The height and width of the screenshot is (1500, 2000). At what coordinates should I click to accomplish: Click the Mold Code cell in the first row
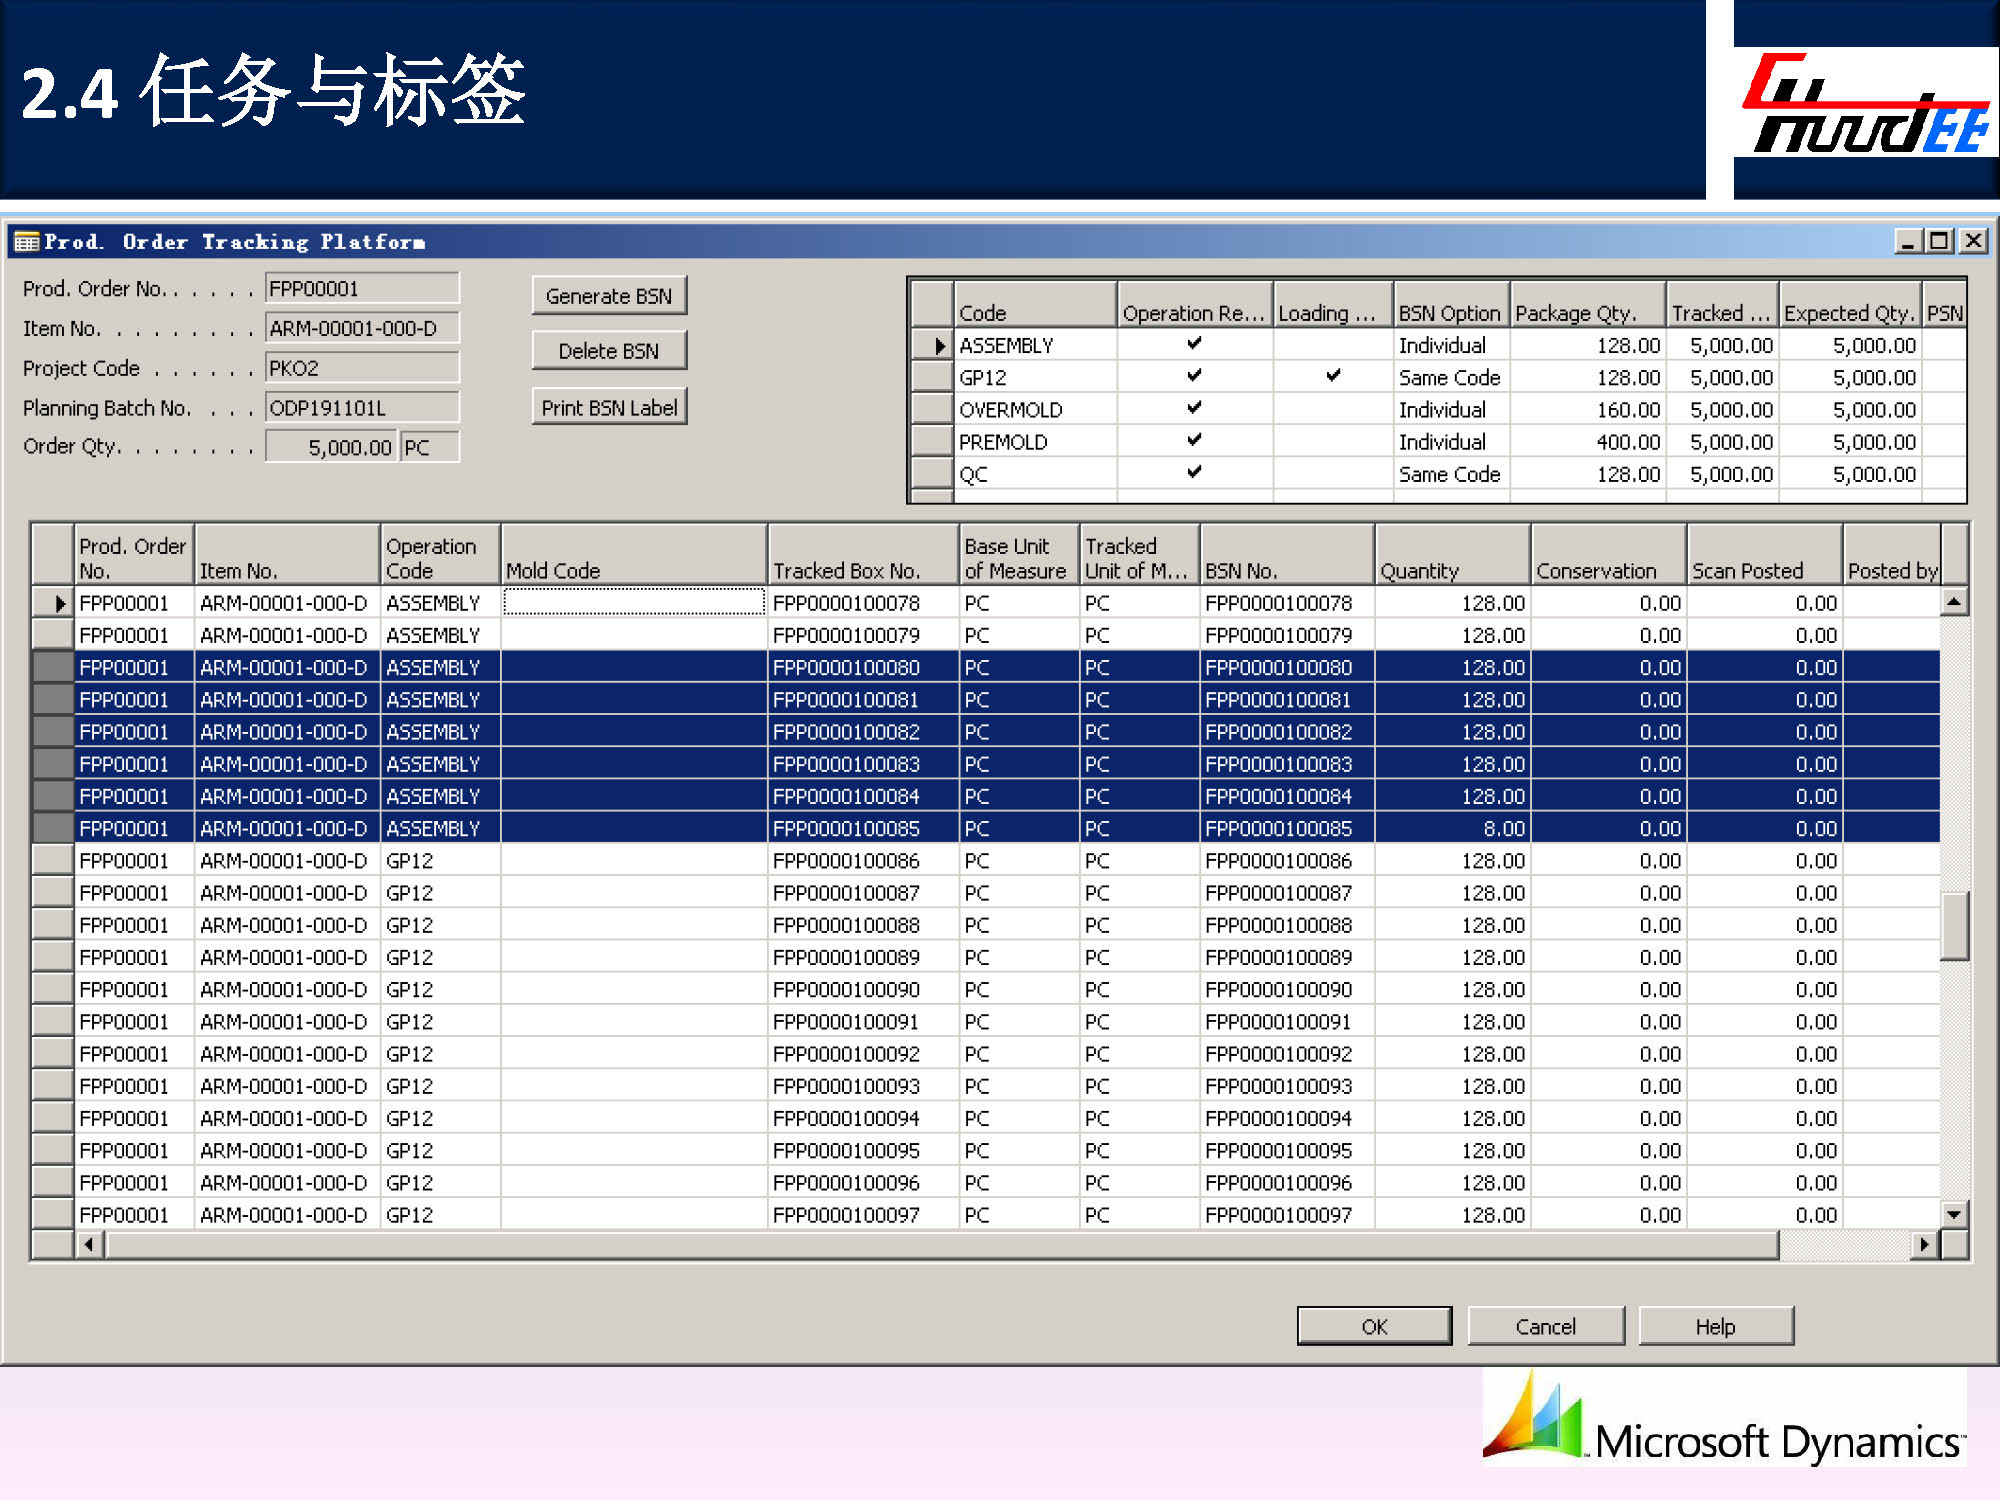pyautogui.click(x=633, y=602)
